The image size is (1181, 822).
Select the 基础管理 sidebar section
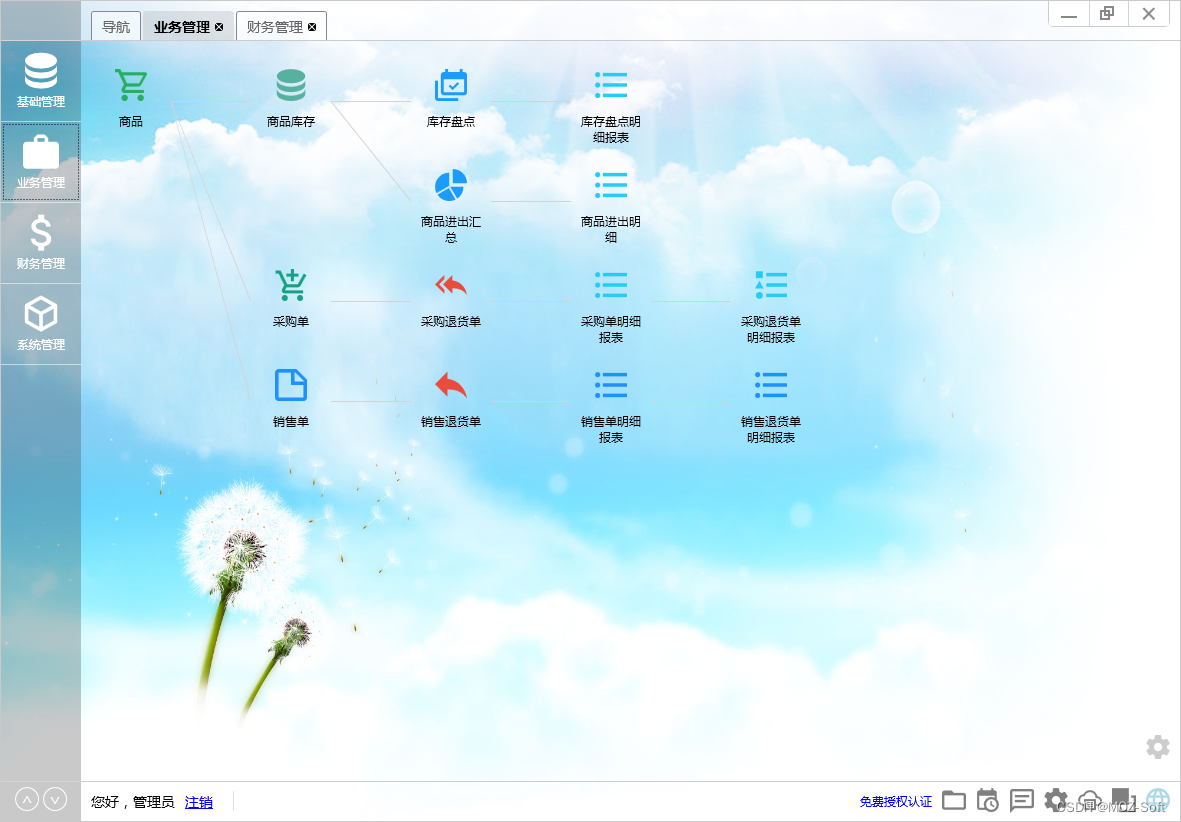[40, 80]
